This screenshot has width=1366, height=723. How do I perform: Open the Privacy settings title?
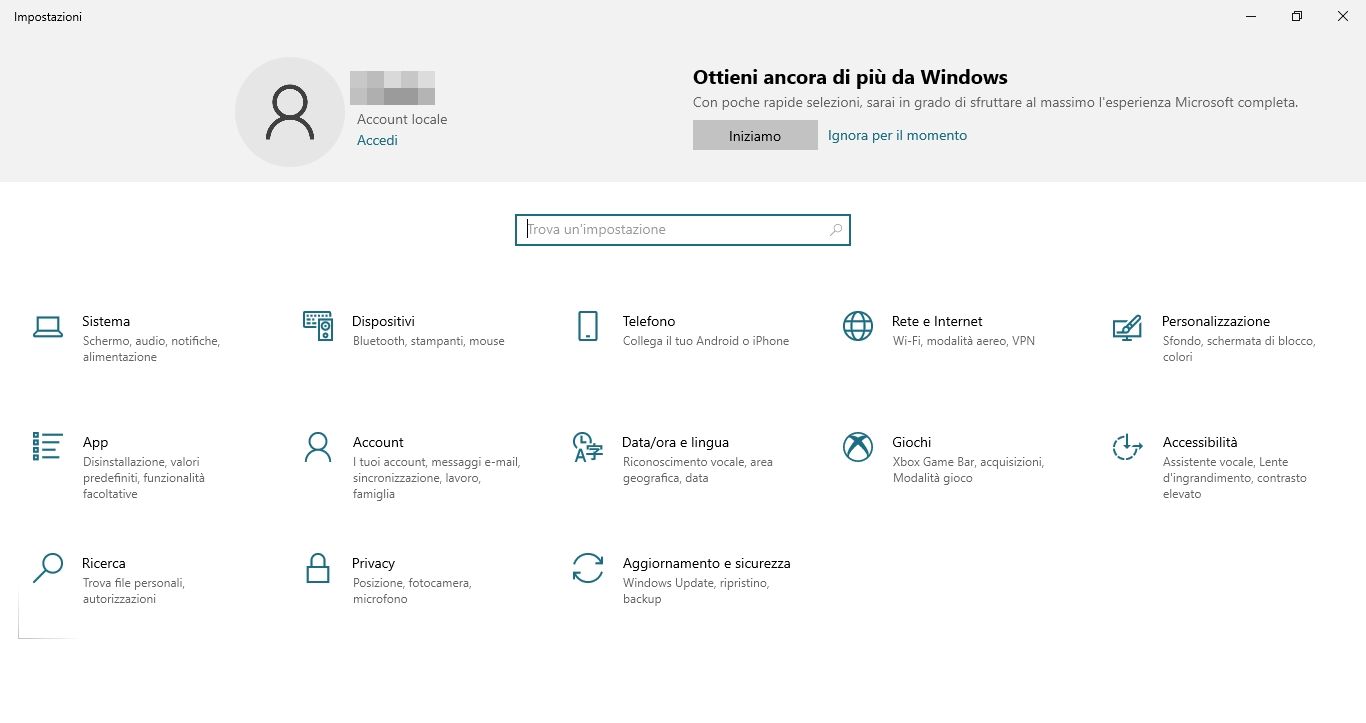(373, 563)
